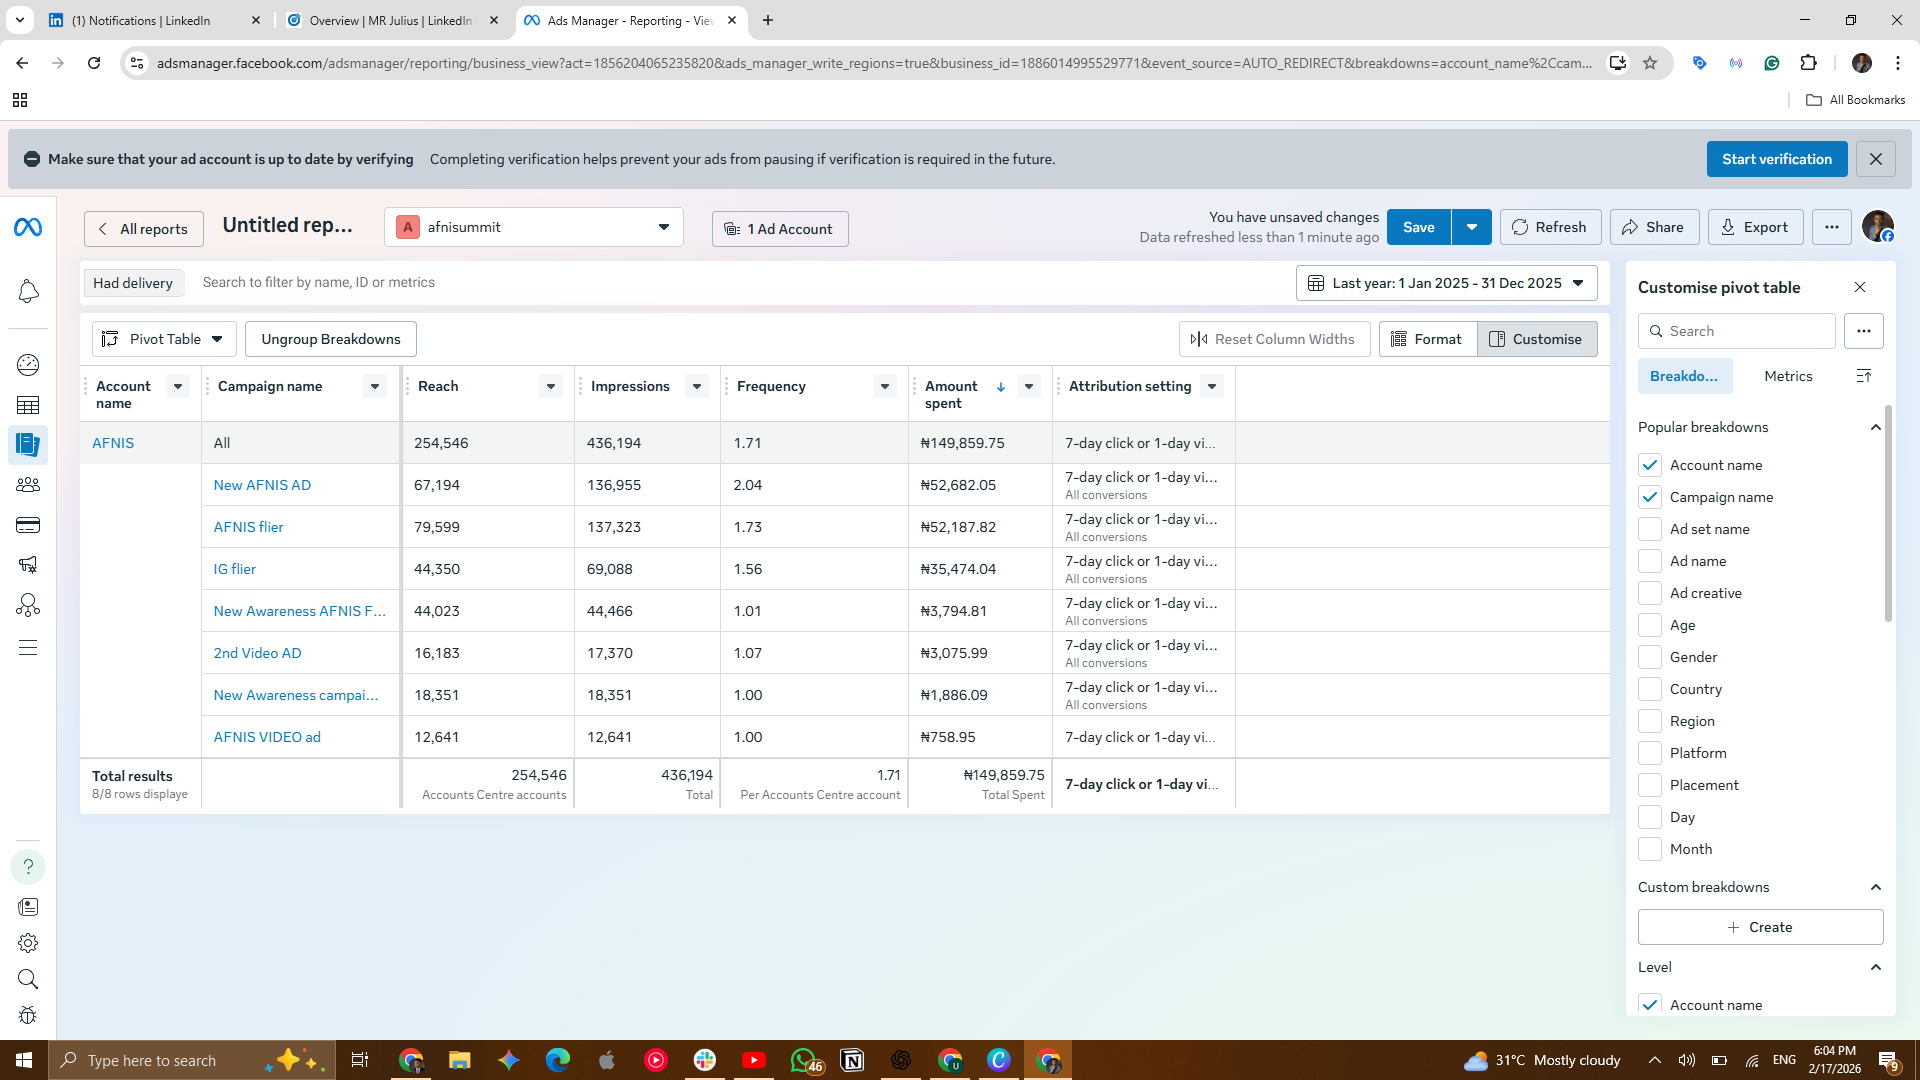Viewport: 1920px width, 1080px height.
Task: Open Settings gear in left sidebar
Action: click(28, 943)
